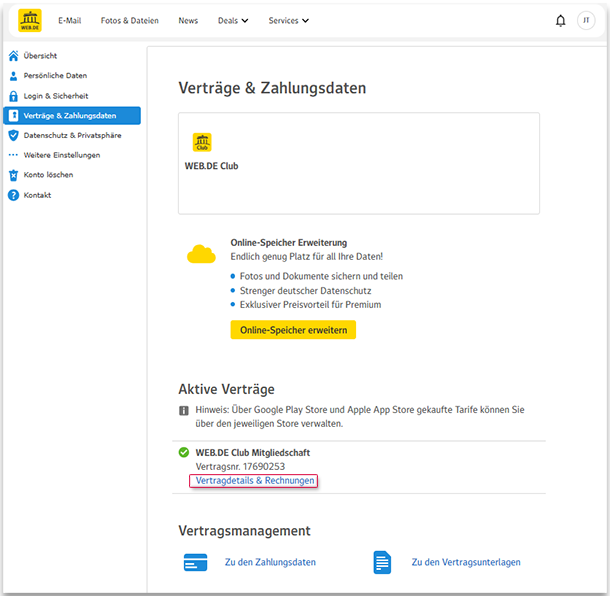The width and height of the screenshot is (610, 596).
Task: Click the Aktive Verträge heading
Action: click(x=226, y=389)
